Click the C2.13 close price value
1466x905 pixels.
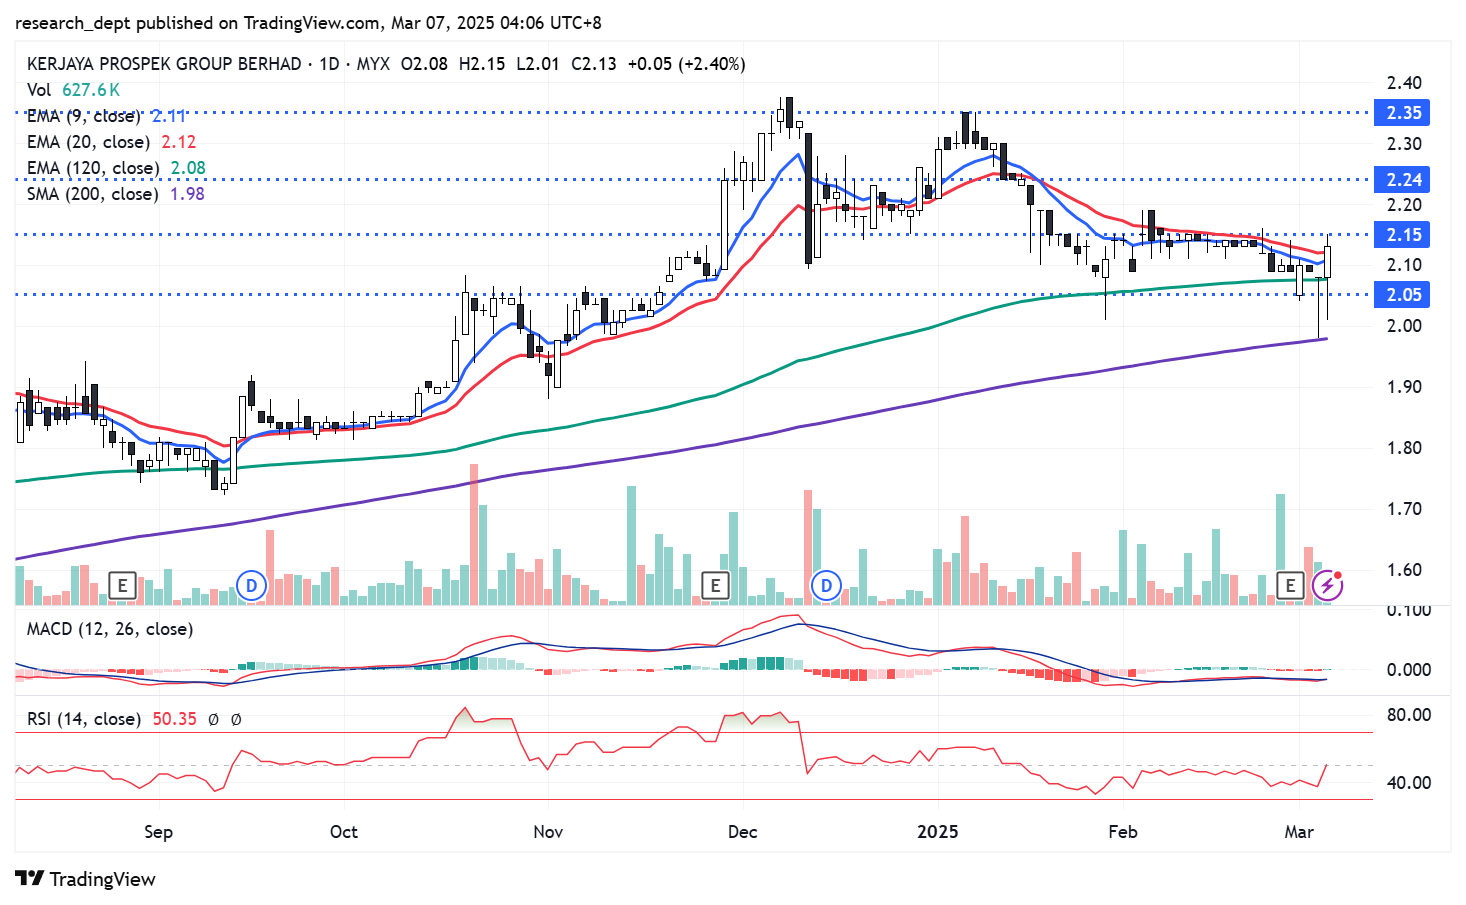594,64
